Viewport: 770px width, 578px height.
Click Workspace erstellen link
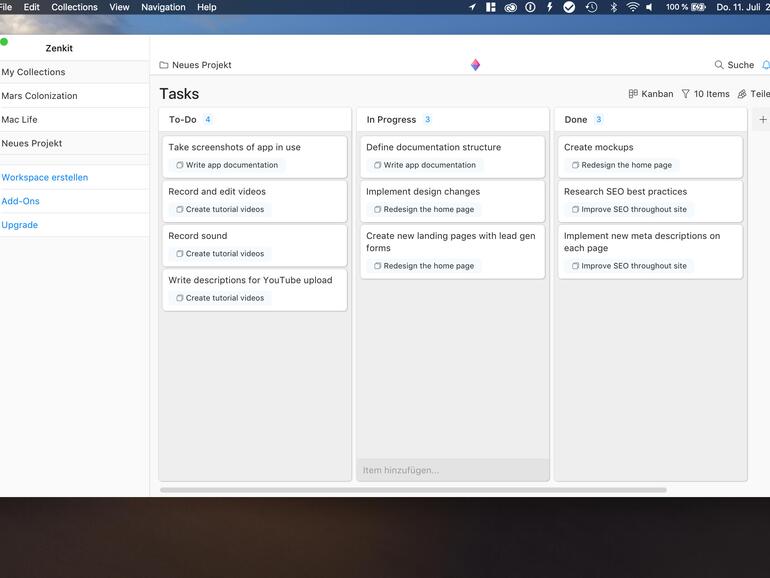point(45,177)
